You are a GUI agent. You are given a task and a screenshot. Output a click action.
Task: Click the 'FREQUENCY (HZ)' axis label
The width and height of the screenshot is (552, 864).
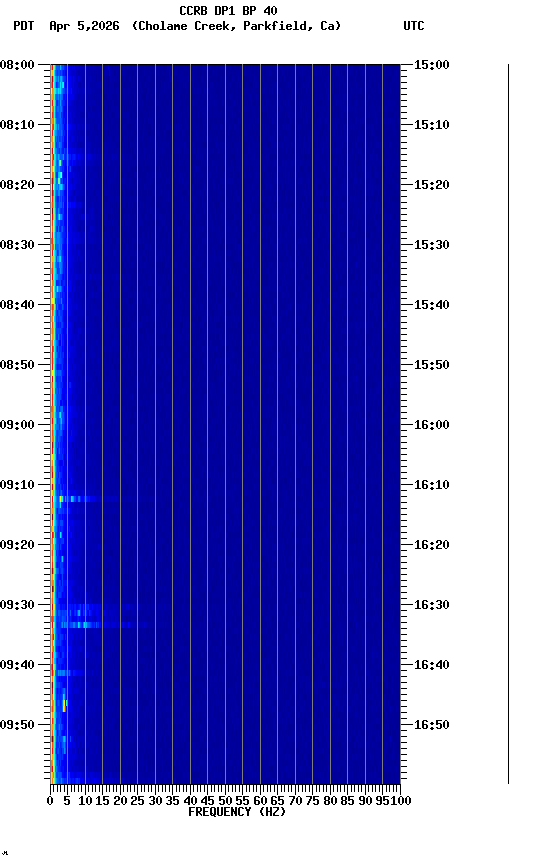click(237, 812)
